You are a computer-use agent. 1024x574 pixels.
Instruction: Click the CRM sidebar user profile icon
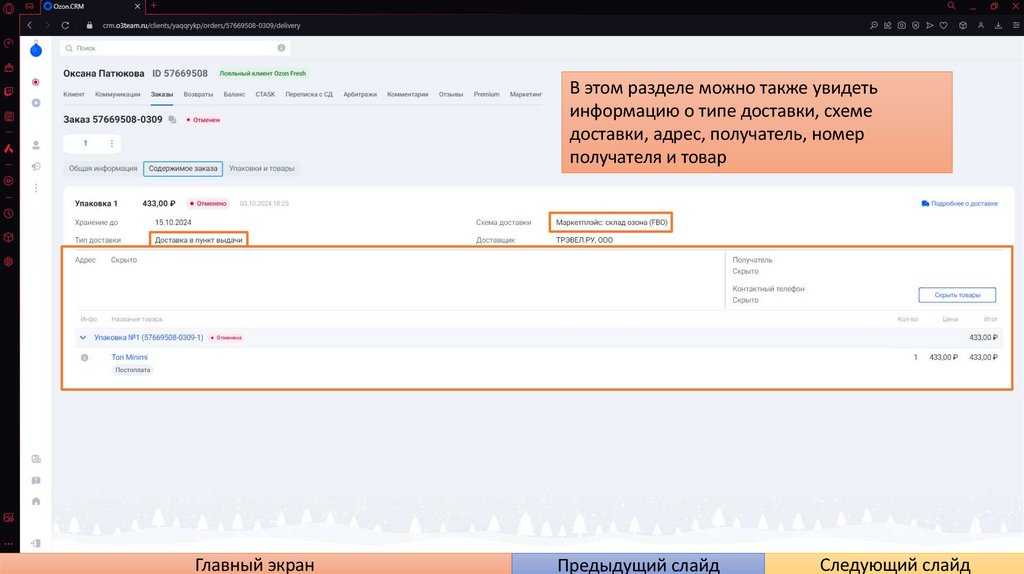coord(36,145)
